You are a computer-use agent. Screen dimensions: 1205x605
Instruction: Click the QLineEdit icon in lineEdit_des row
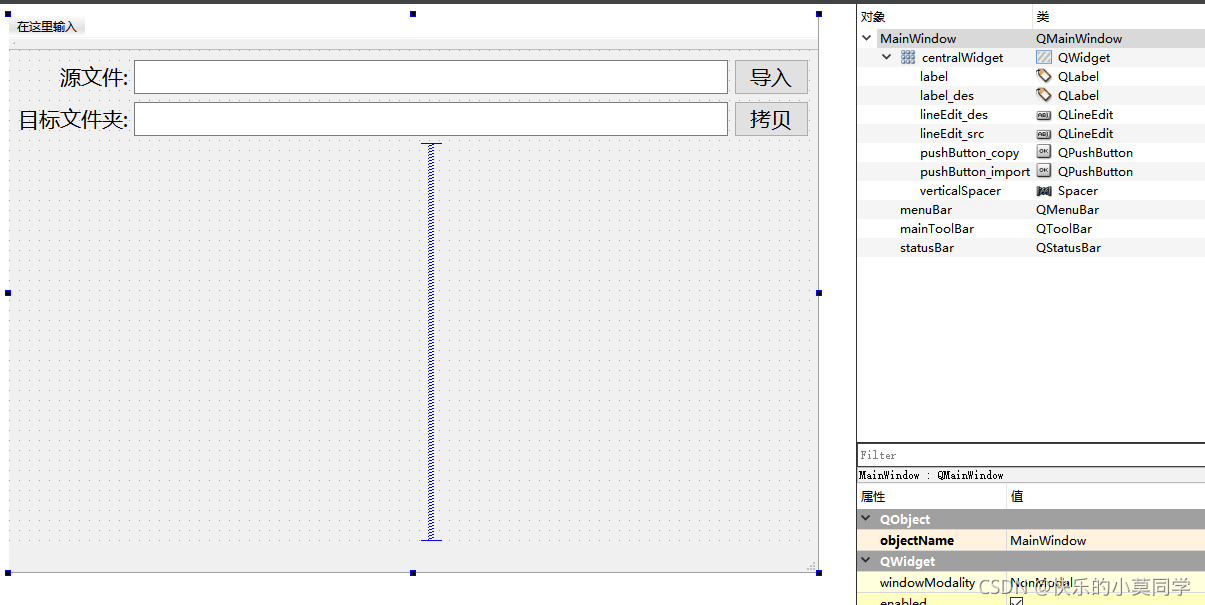(x=1044, y=115)
